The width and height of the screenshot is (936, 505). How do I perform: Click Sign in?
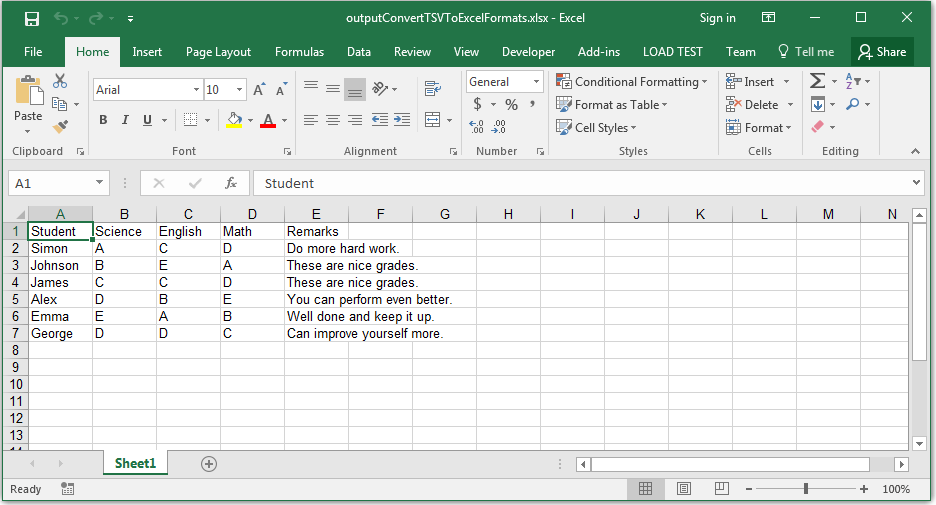pos(718,18)
